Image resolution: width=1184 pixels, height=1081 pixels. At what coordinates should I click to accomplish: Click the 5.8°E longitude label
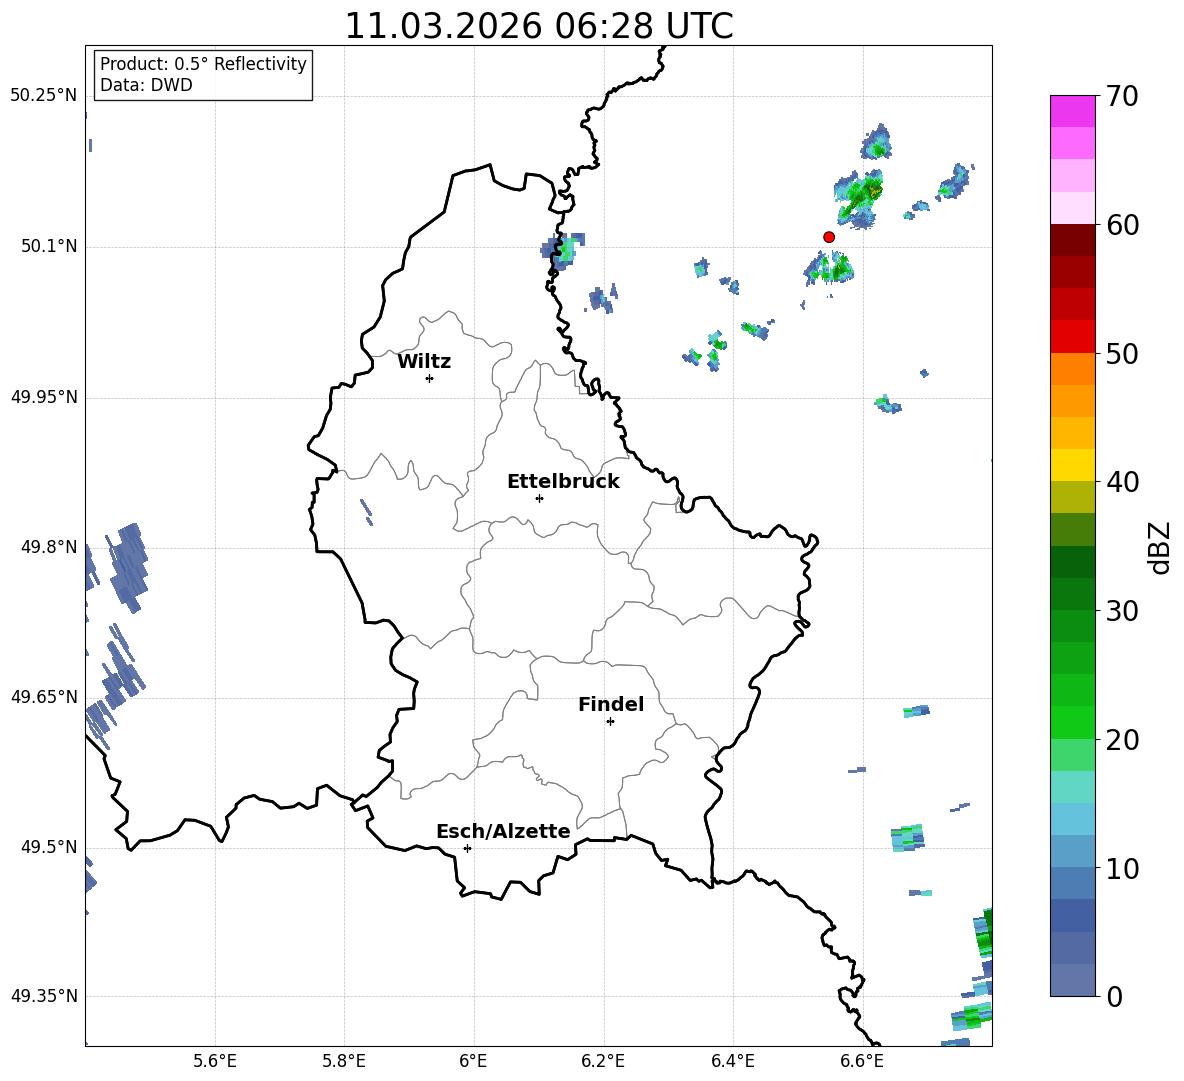[344, 1061]
